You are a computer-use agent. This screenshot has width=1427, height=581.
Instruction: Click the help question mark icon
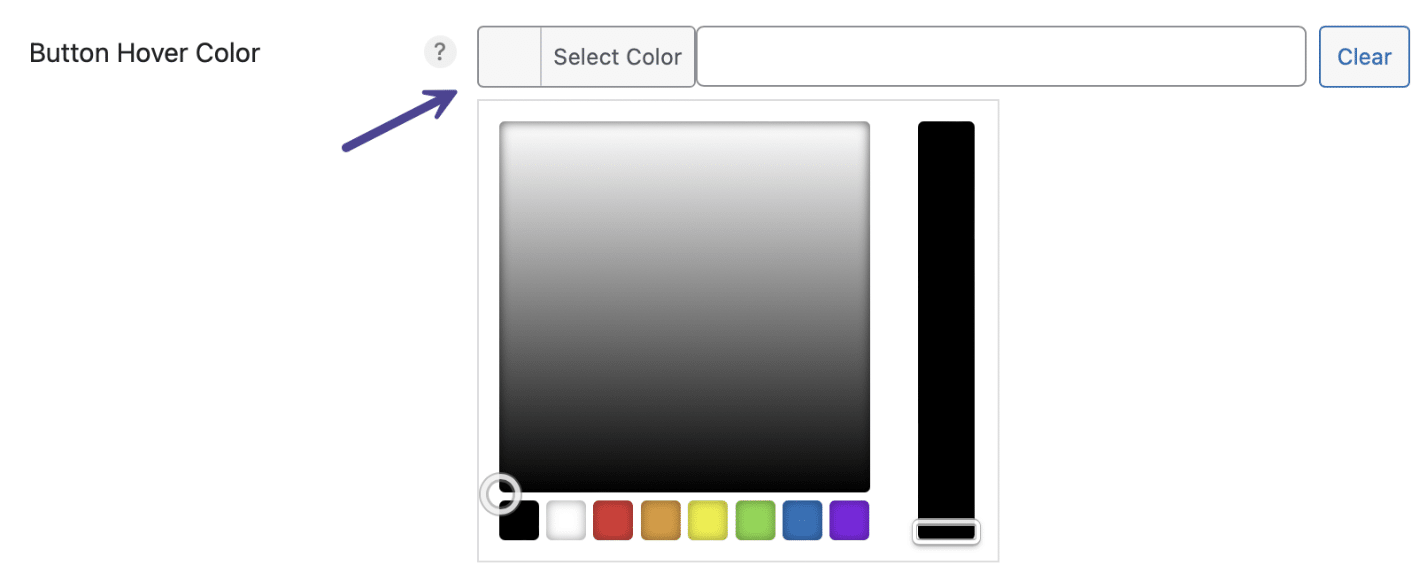click(x=440, y=52)
